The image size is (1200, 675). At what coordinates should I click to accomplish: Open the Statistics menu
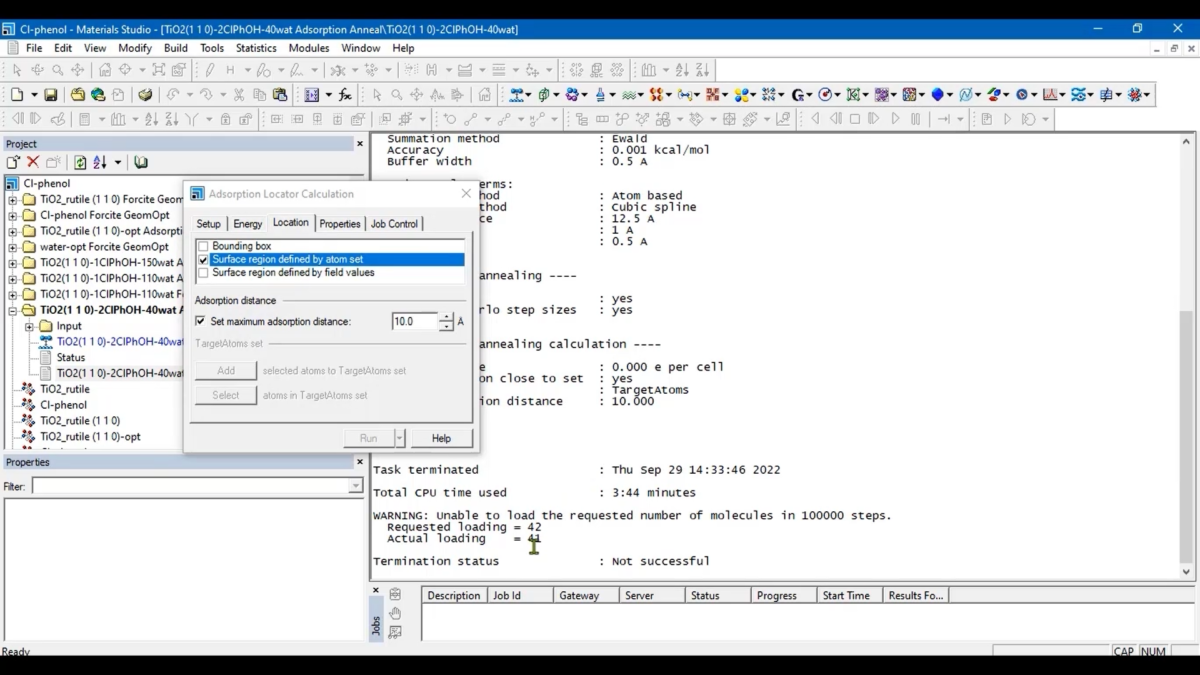(256, 48)
